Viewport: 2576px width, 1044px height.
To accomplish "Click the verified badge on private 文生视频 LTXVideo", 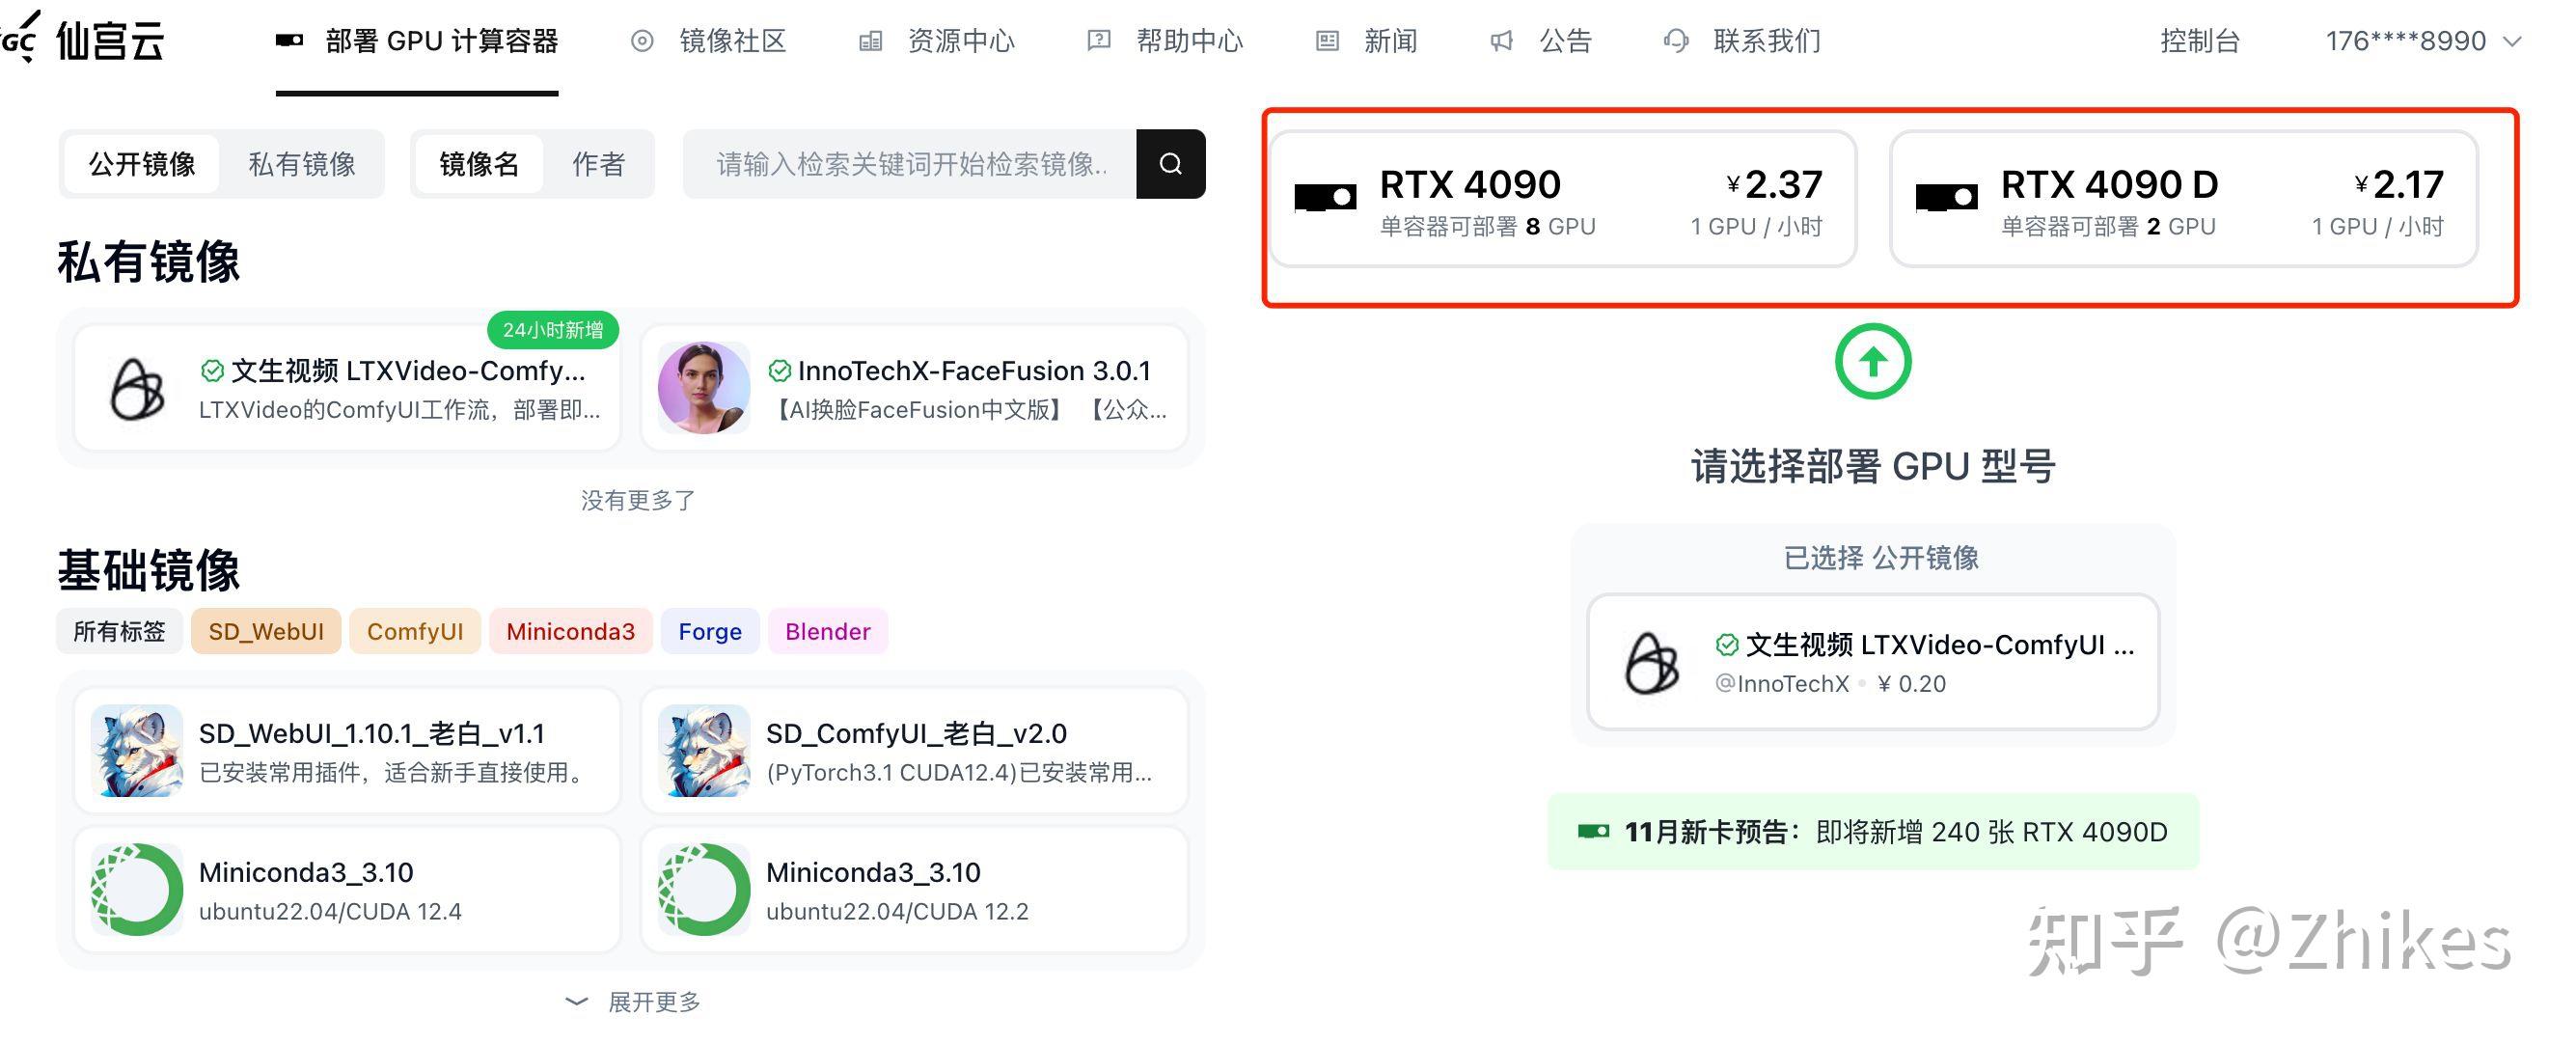I will tap(212, 371).
